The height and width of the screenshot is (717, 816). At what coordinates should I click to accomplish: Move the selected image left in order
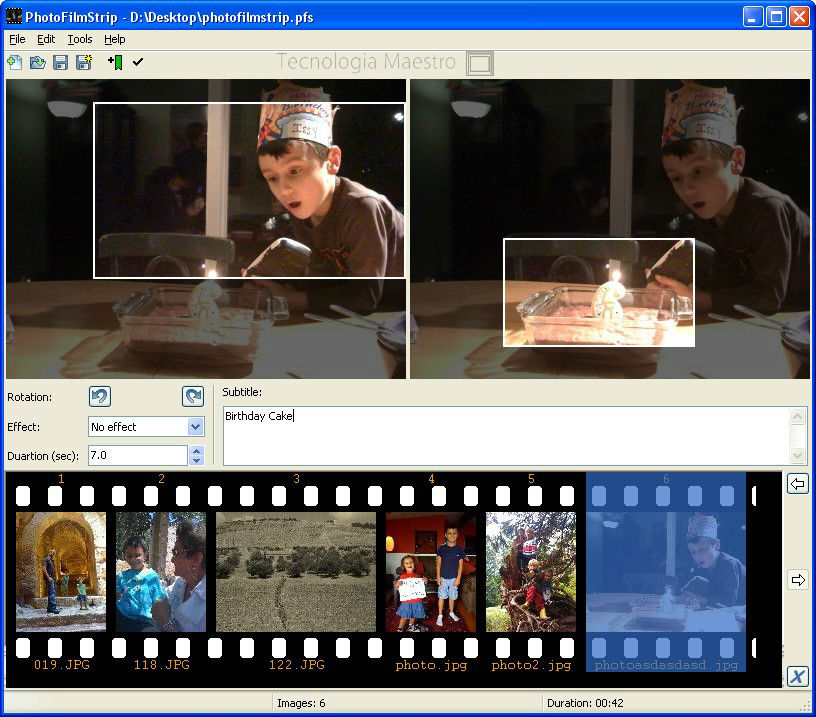[797, 484]
